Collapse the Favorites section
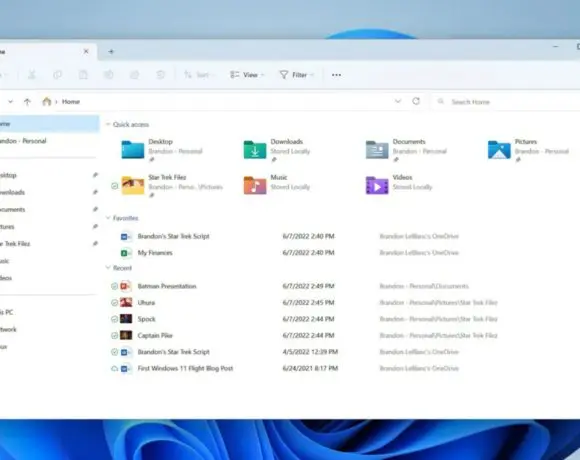This screenshot has height=460, width=580. [108, 218]
